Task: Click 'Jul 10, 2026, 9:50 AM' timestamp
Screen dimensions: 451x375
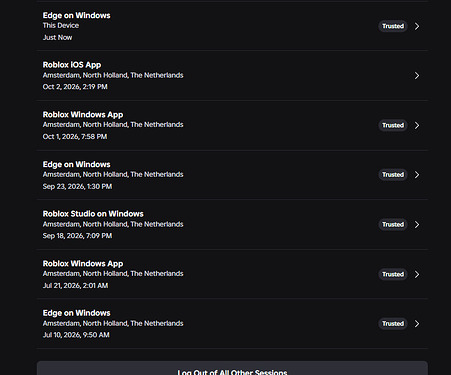Action: click(76, 335)
